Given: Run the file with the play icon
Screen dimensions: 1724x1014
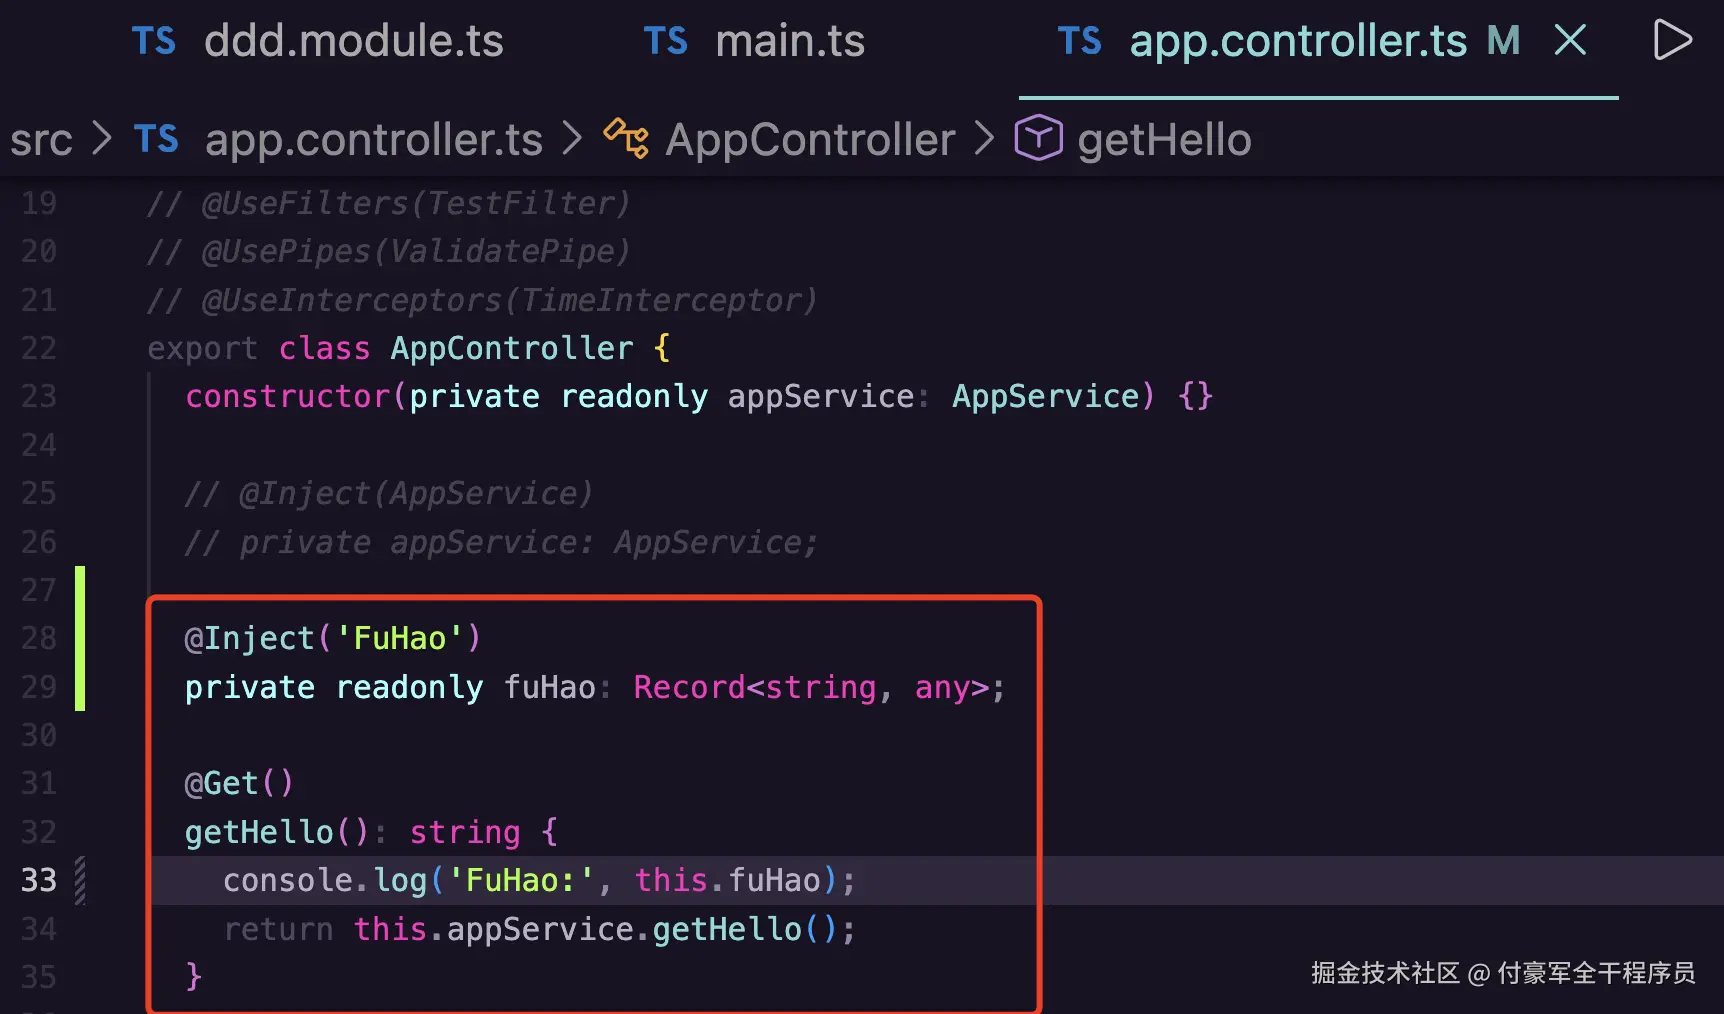Looking at the screenshot, I should 1672,40.
